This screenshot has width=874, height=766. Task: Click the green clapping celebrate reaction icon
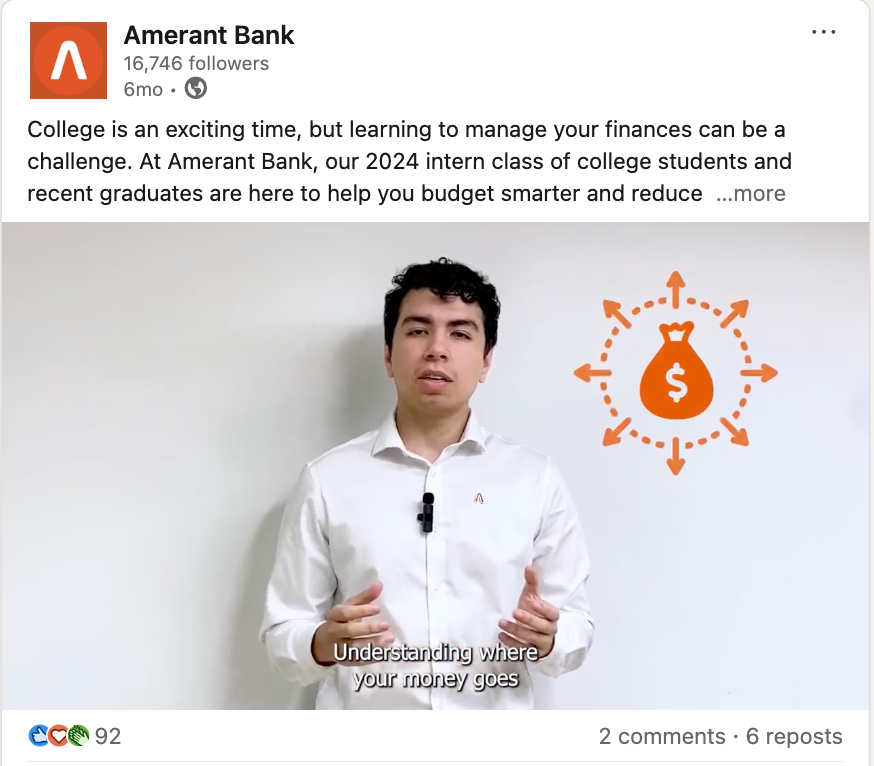click(78, 736)
